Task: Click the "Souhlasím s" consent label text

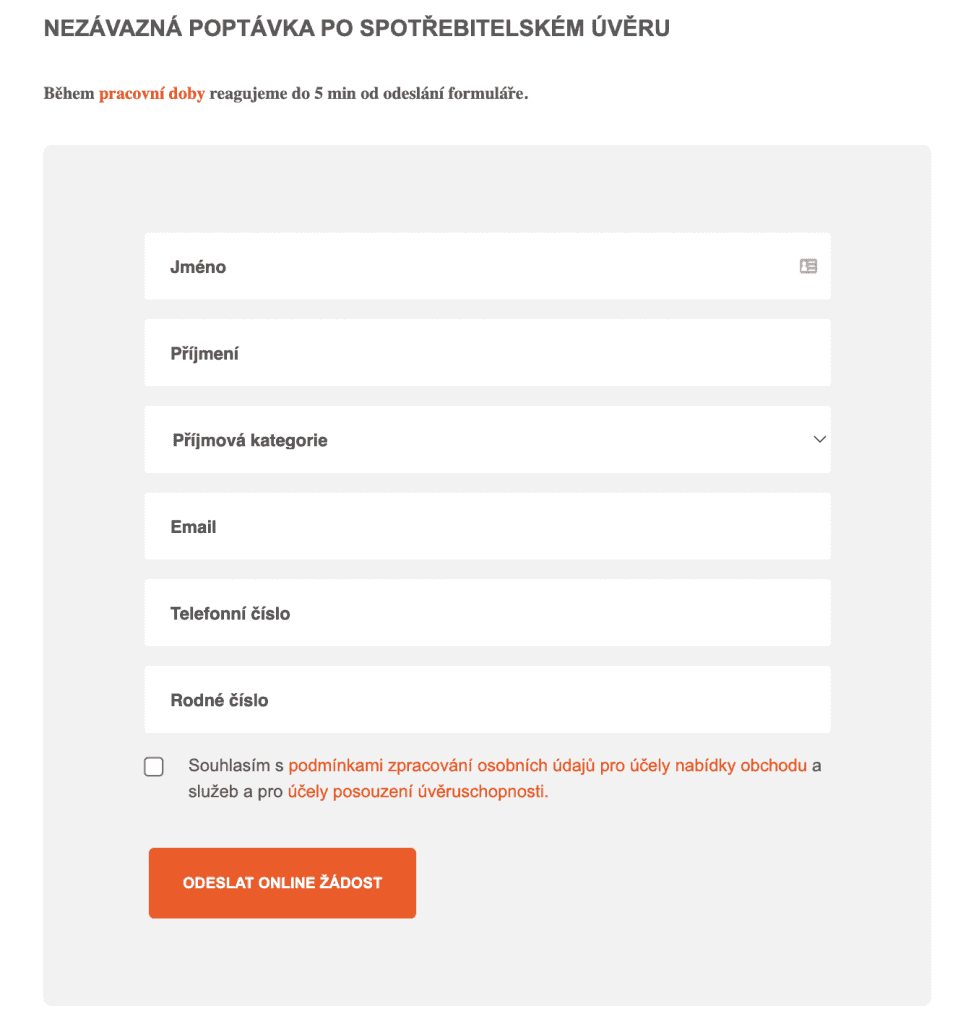Action: click(236, 766)
